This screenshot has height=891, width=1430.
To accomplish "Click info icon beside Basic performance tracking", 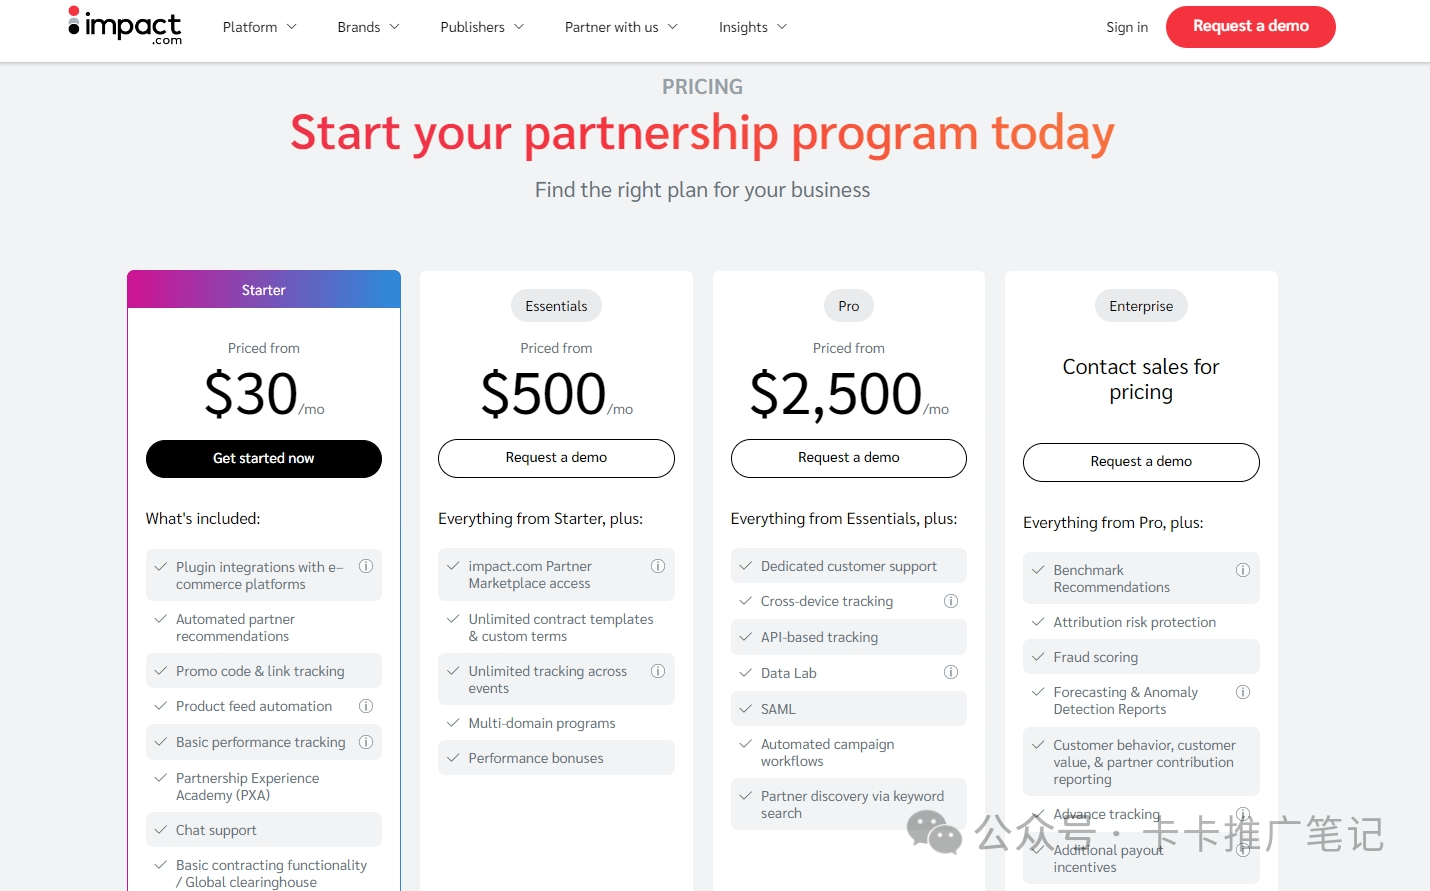I will point(366,742).
